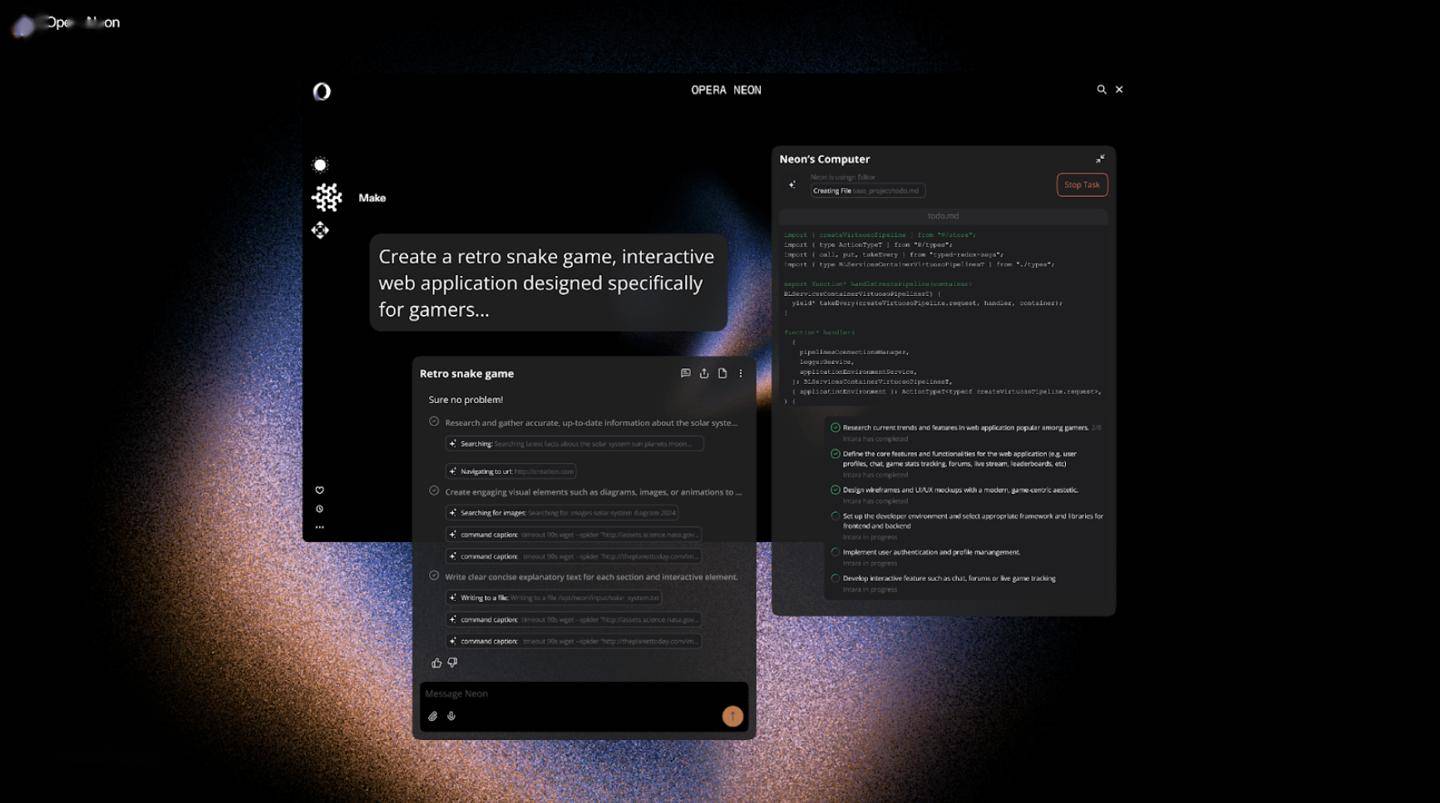Open the 'Searching for images' step chip
Viewport: 1440px width, 803px height.
(562, 513)
